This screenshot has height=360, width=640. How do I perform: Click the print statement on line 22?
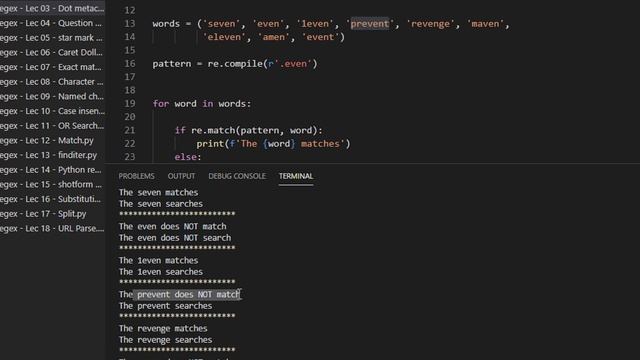tap(273, 144)
